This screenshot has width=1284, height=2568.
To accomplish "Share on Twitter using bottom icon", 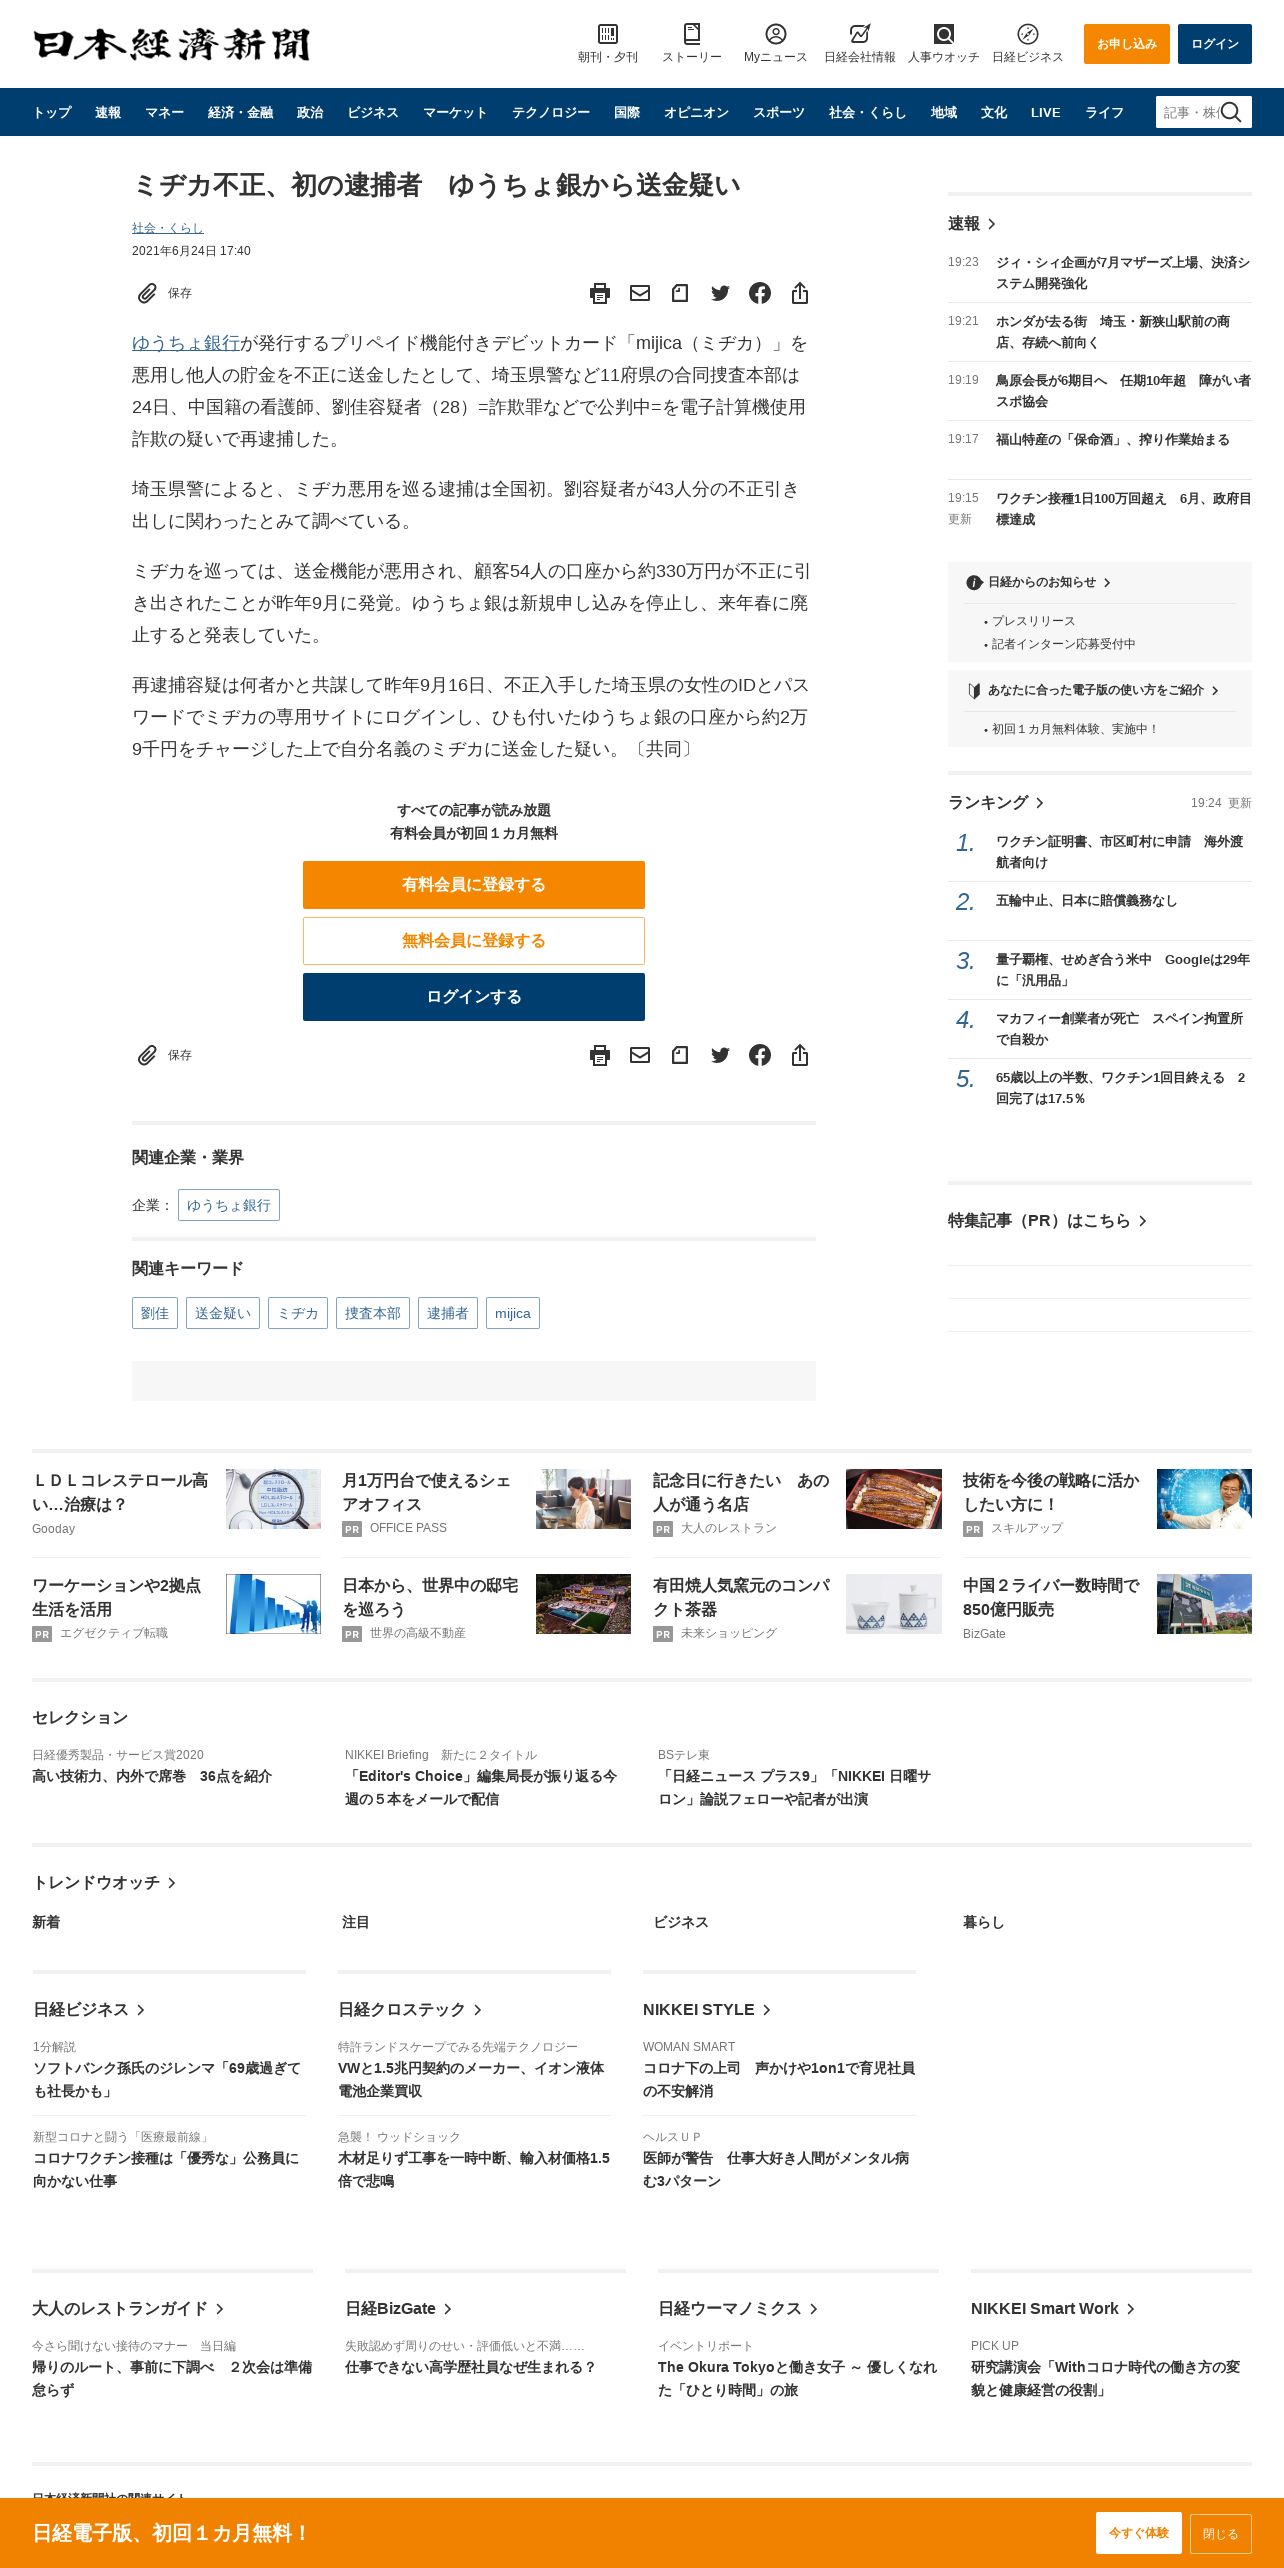I will pos(720,1055).
